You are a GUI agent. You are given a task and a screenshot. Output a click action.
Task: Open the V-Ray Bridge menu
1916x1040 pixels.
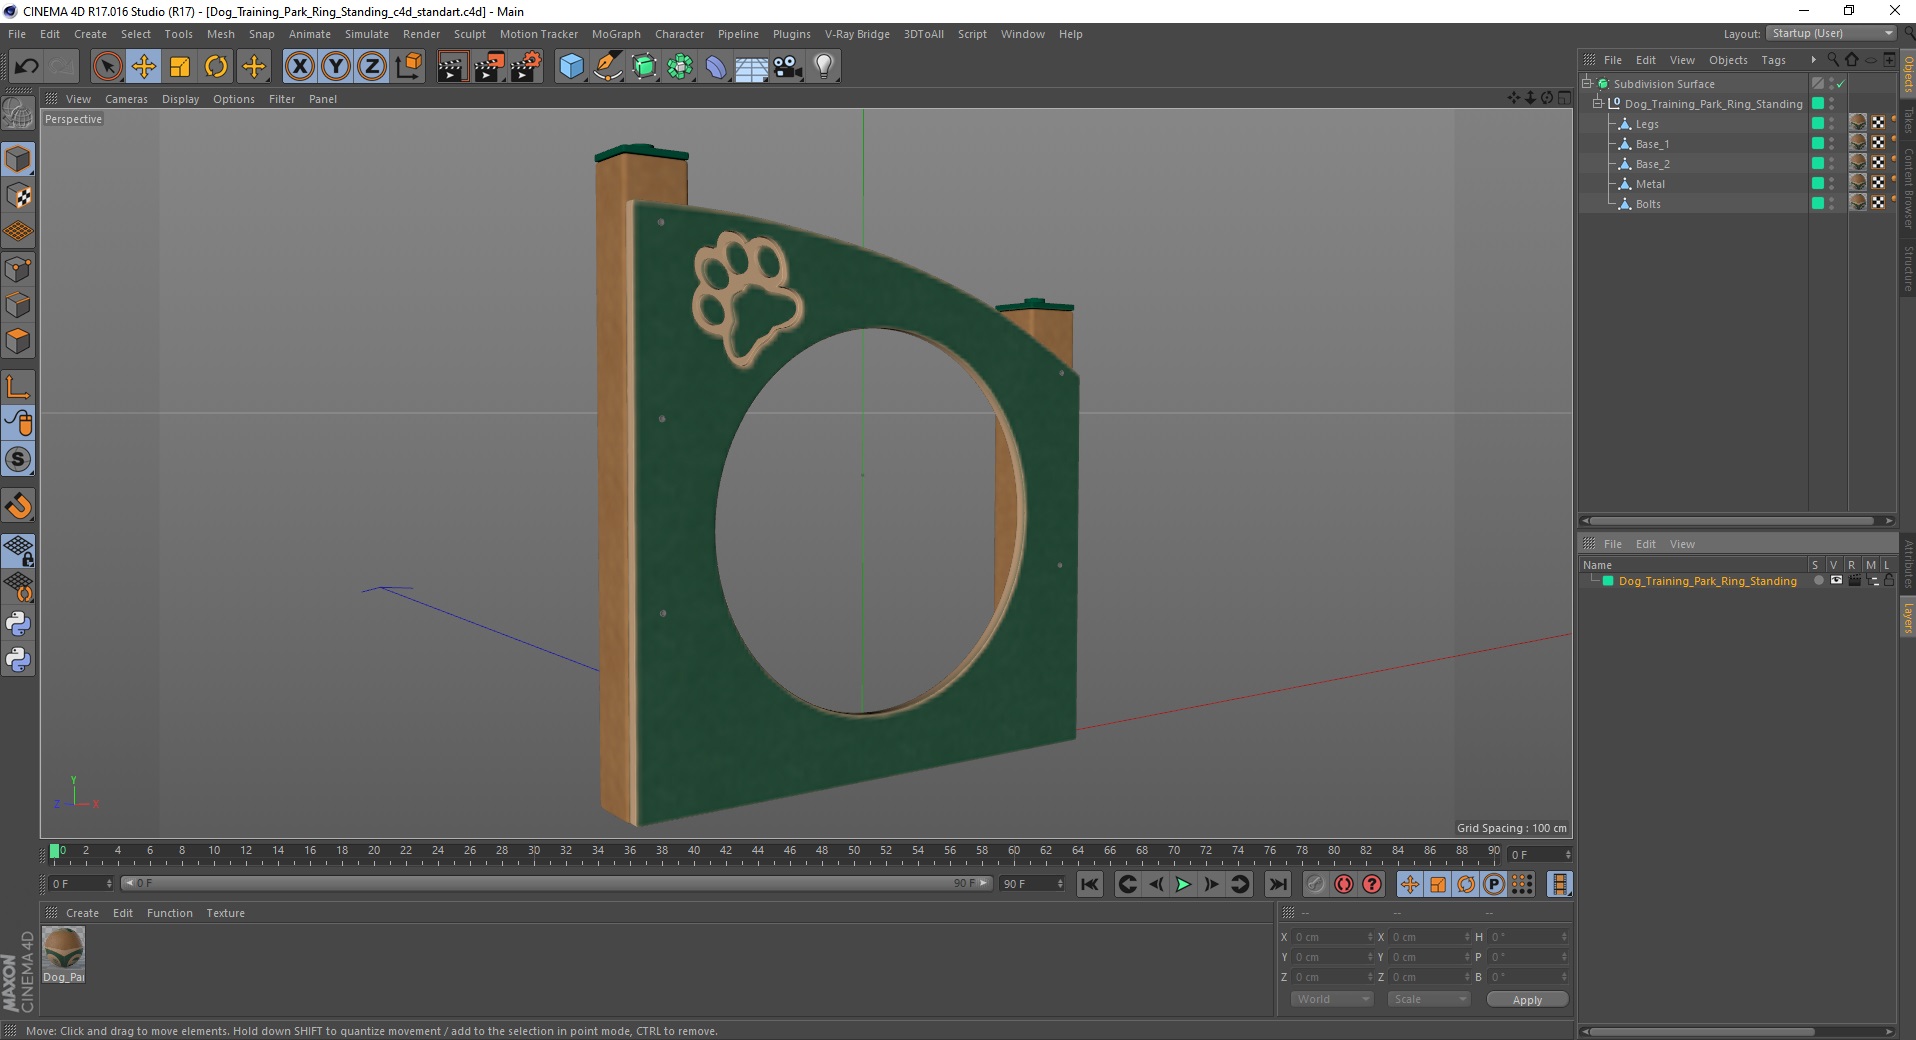click(857, 34)
